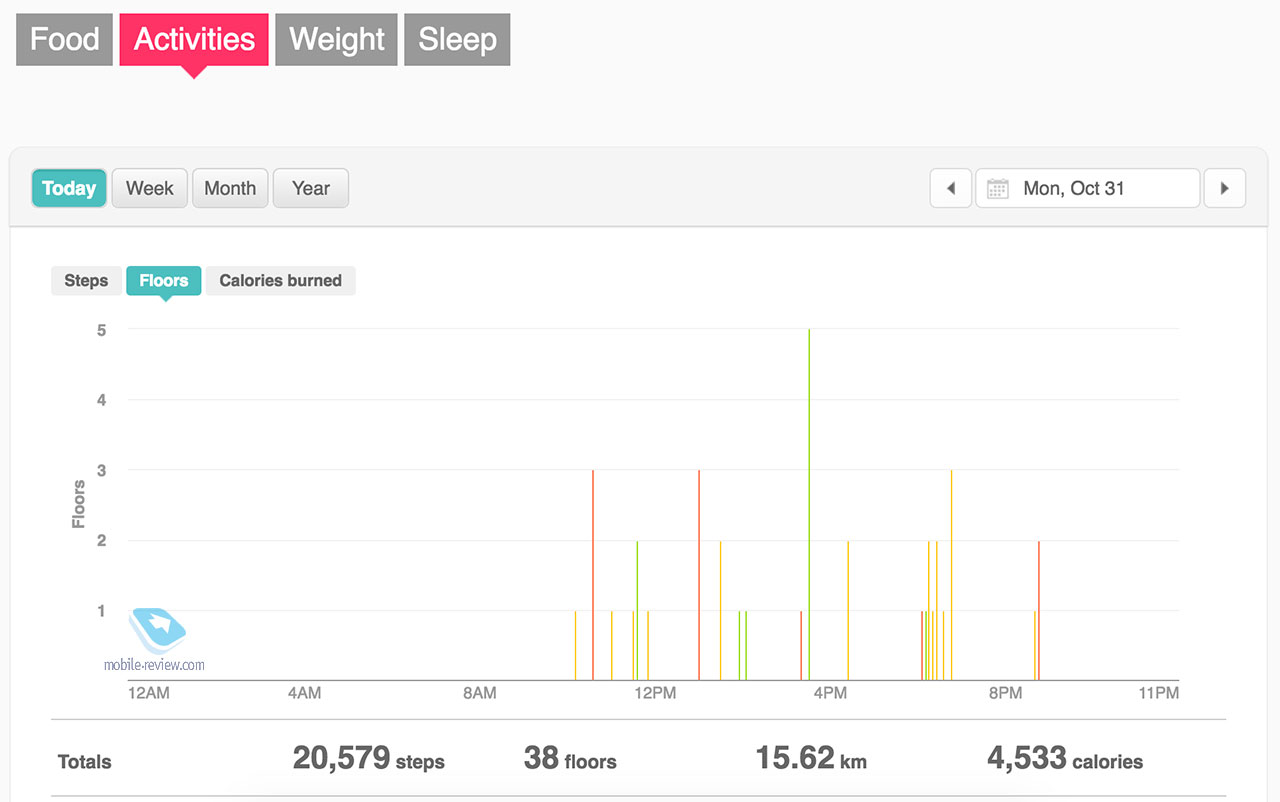Switch range to Week
The height and width of the screenshot is (802, 1280).
tap(150, 188)
